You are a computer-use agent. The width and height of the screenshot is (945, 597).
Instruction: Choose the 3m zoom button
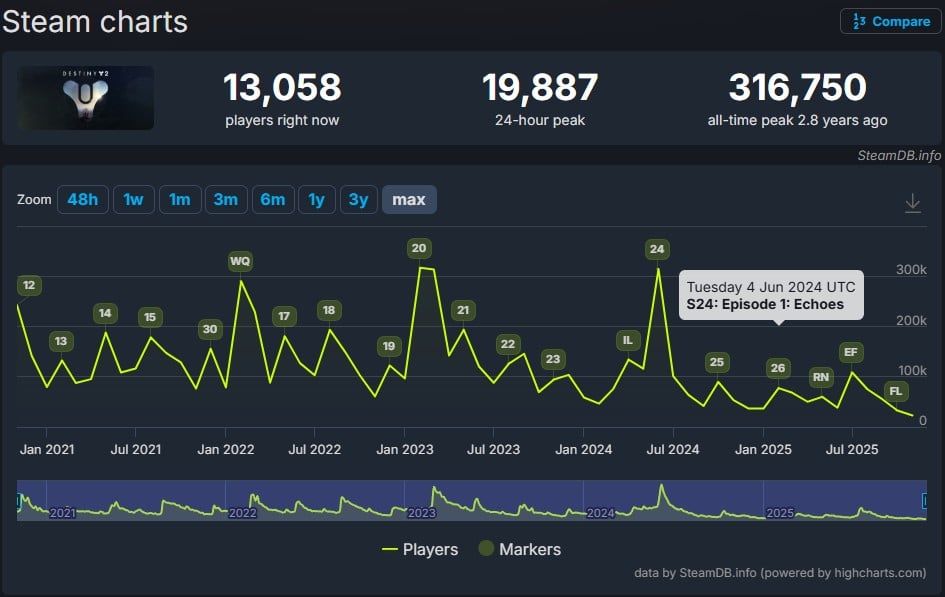coord(226,200)
